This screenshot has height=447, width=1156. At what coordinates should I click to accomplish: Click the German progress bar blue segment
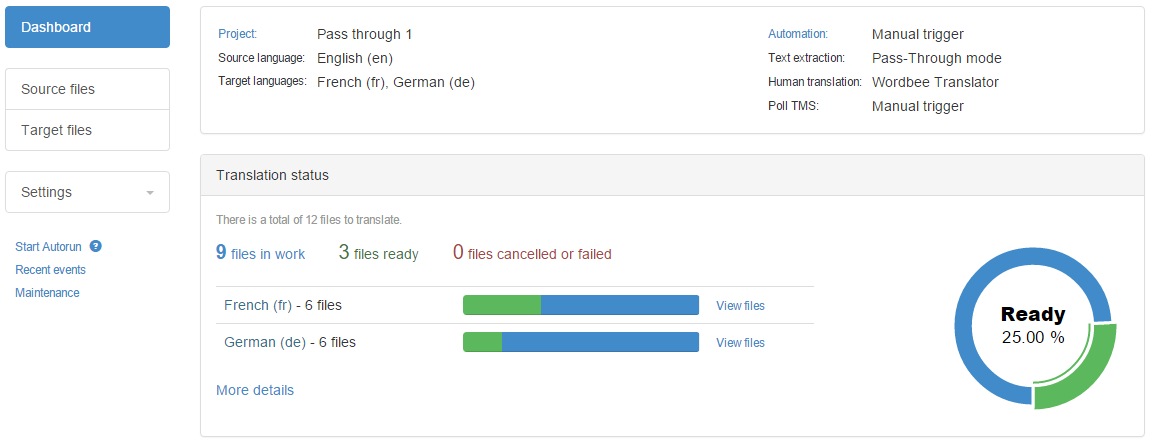coord(599,342)
